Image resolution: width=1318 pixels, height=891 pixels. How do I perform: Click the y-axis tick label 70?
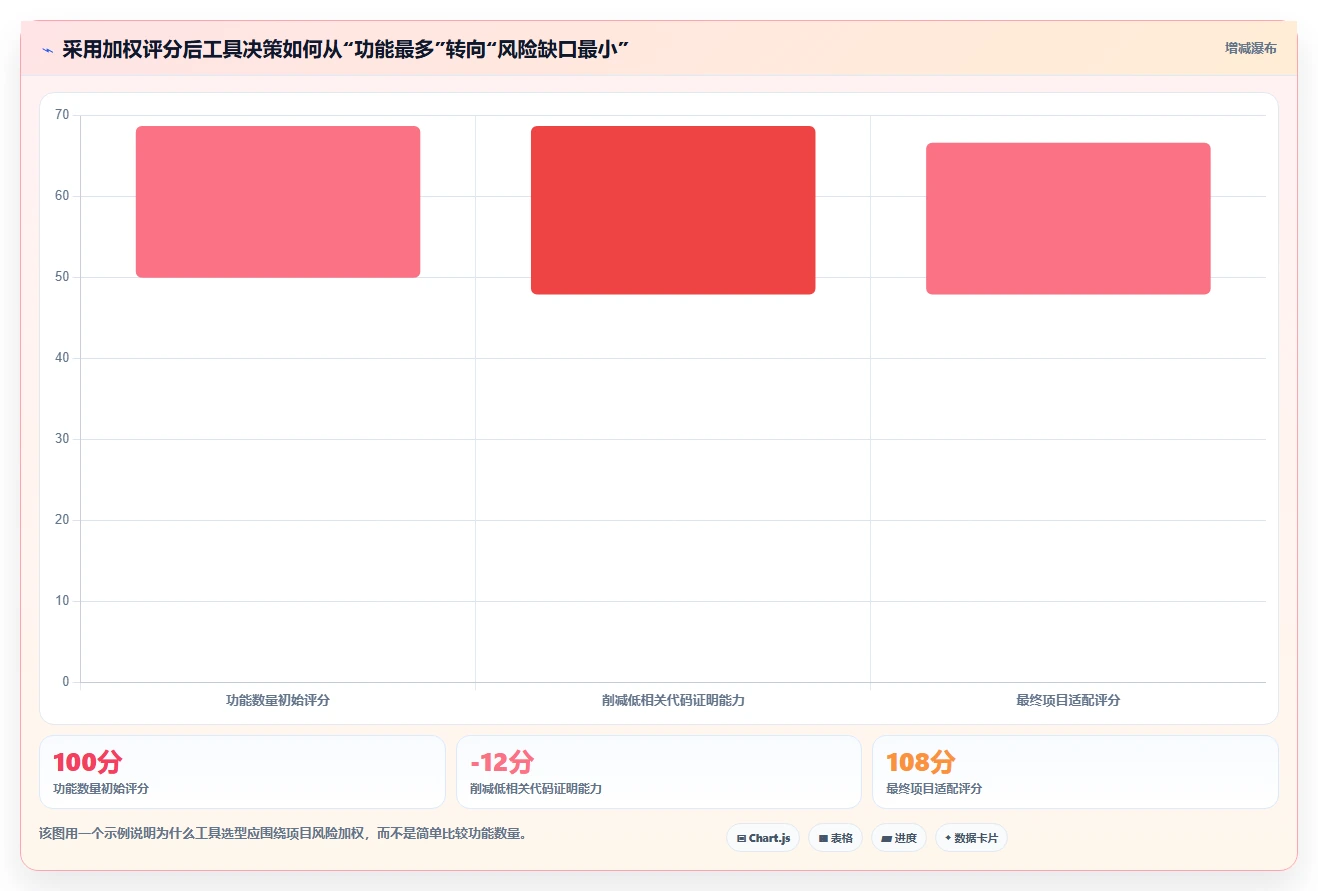pos(62,115)
